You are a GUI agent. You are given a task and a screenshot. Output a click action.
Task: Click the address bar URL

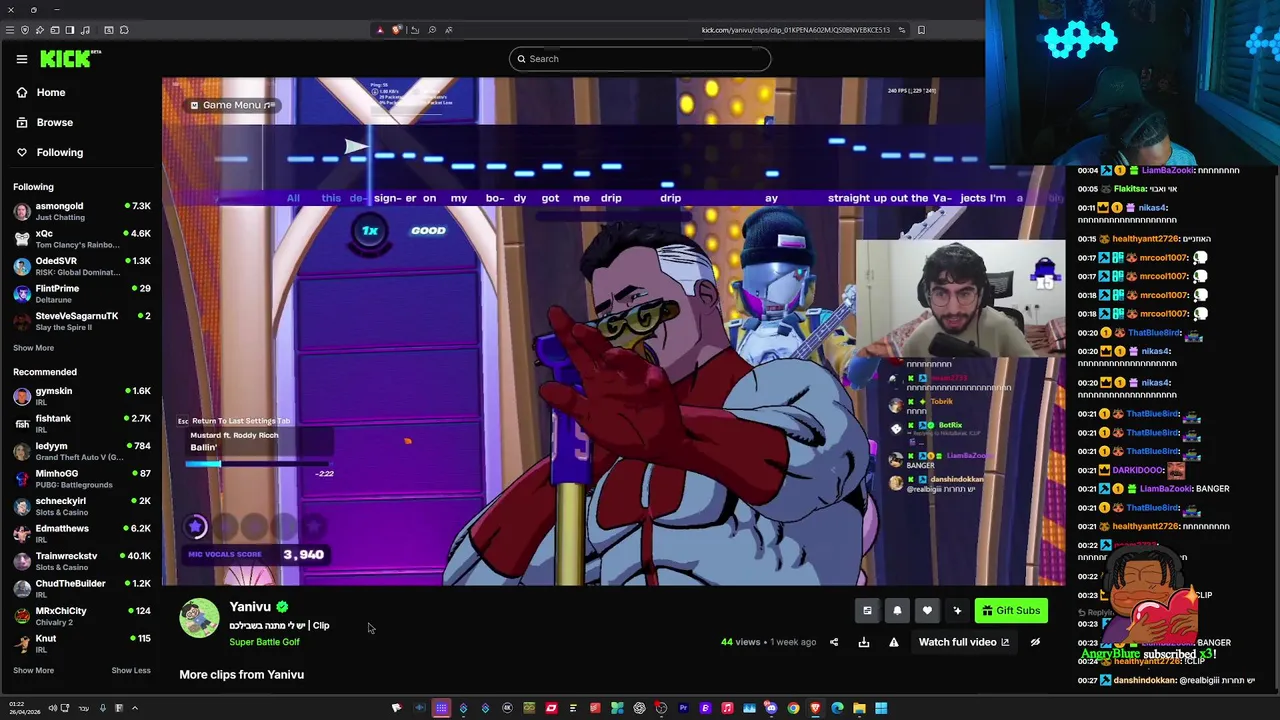point(795,30)
